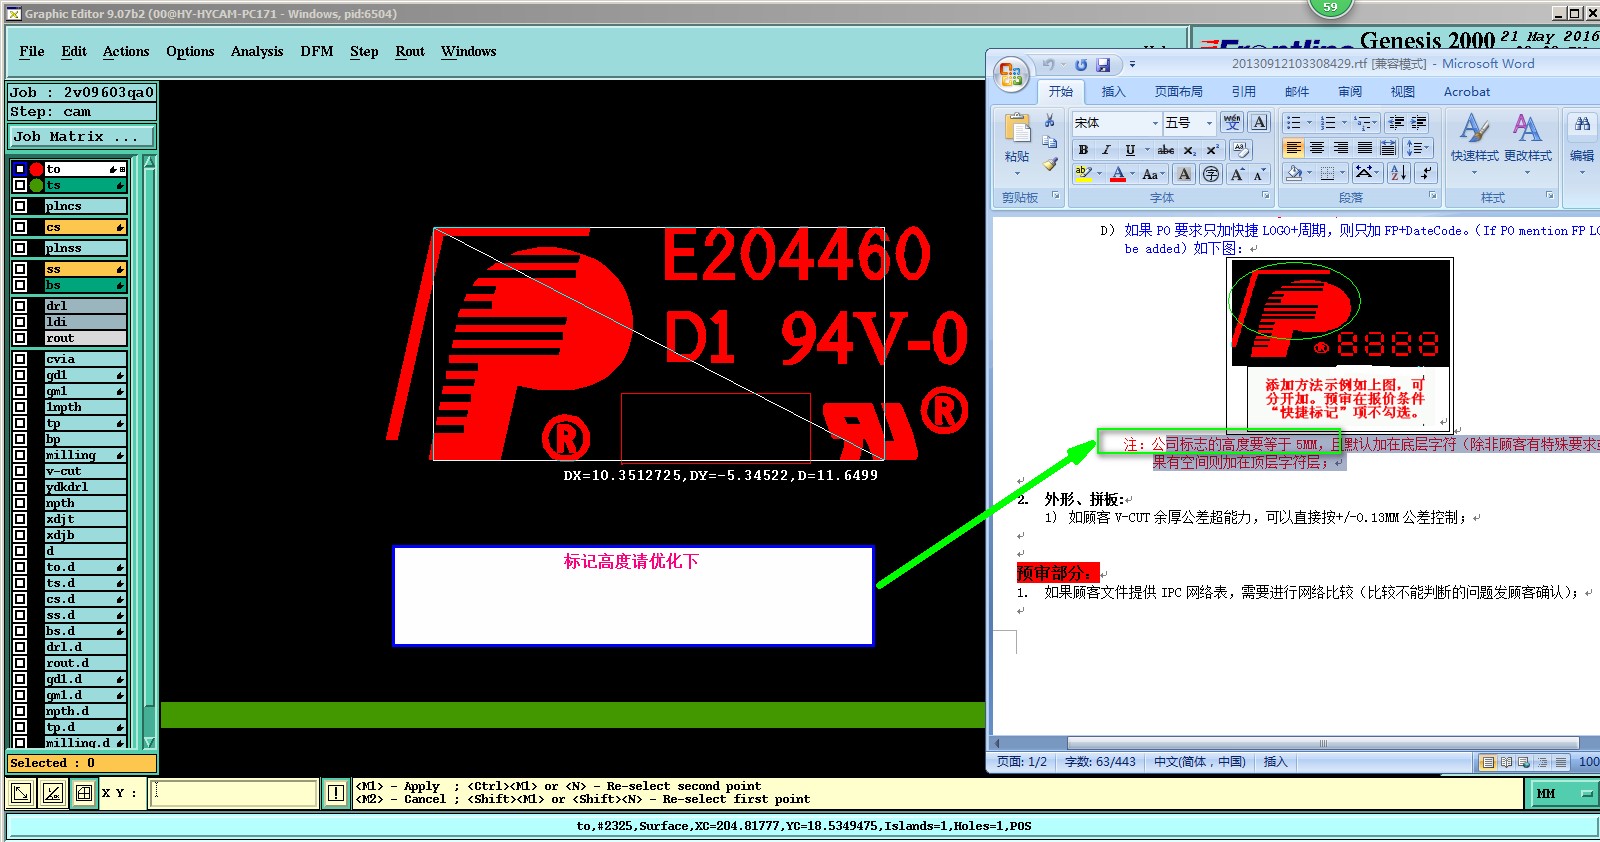Click the Copy icon in Word clipboard group

click(1049, 142)
